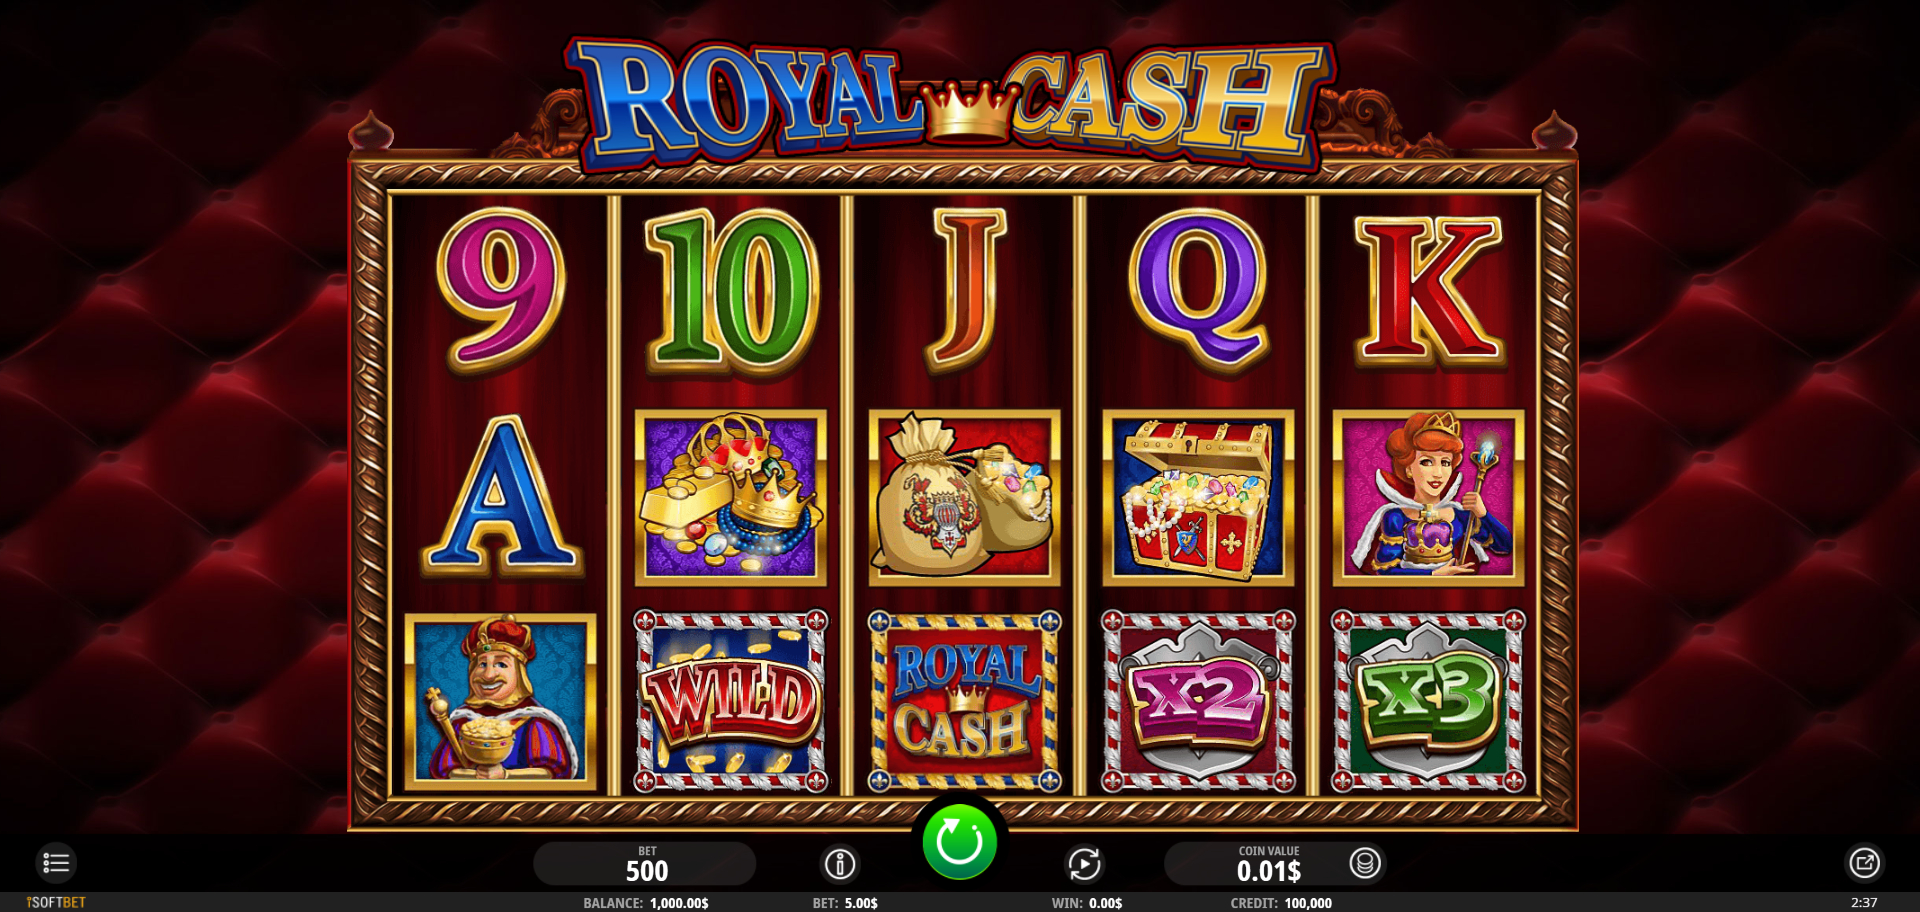Click the iSoftBet logo link
1920x912 pixels.
click(x=56, y=903)
